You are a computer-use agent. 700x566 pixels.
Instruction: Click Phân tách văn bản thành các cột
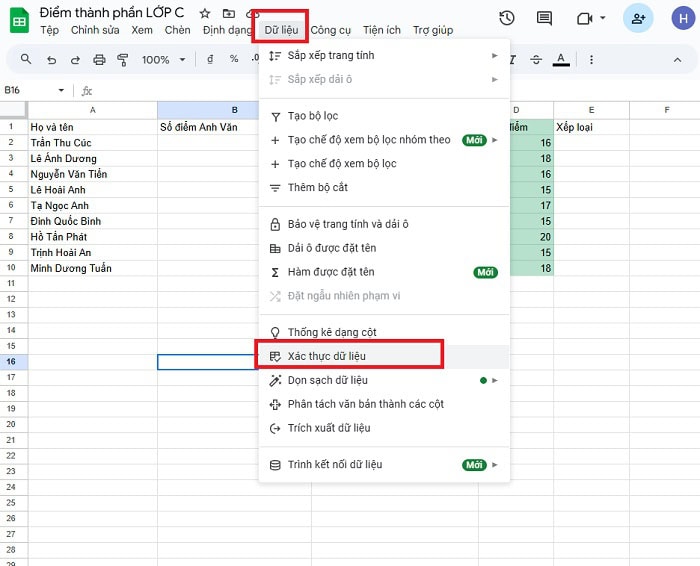365,404
